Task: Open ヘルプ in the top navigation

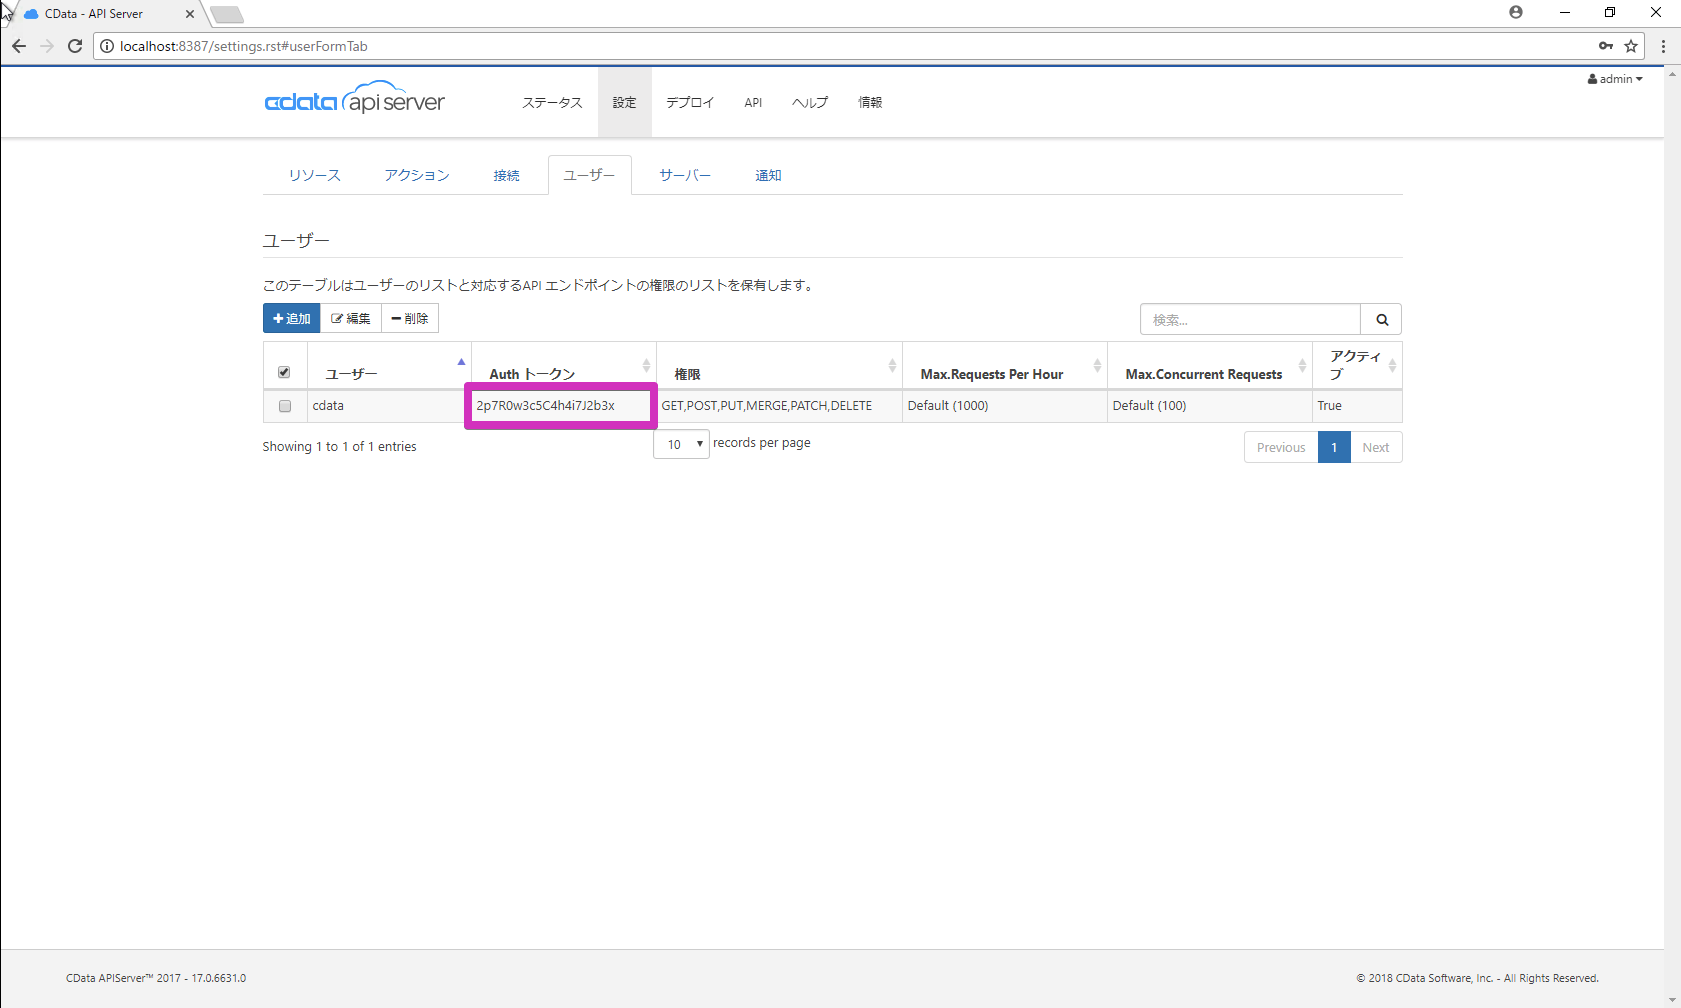Action: (810, 102)
